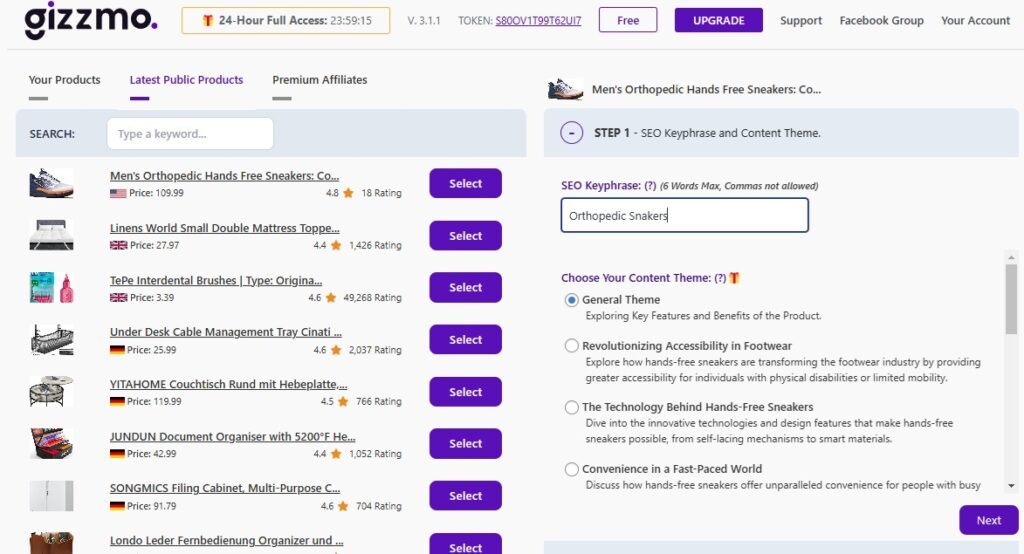The width and height of the screenshot is (1024, 554).
Task: Choose Revolutionizing Accessibility in Footwear theme
Action: coord(572,346)
